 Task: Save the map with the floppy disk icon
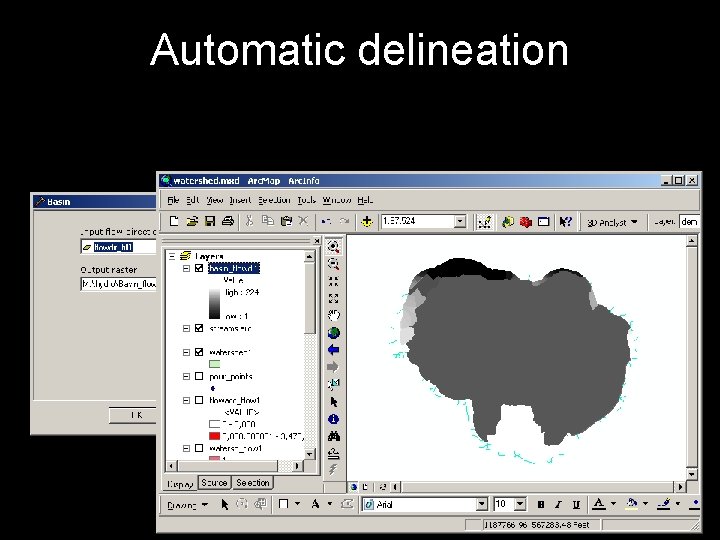210,221
